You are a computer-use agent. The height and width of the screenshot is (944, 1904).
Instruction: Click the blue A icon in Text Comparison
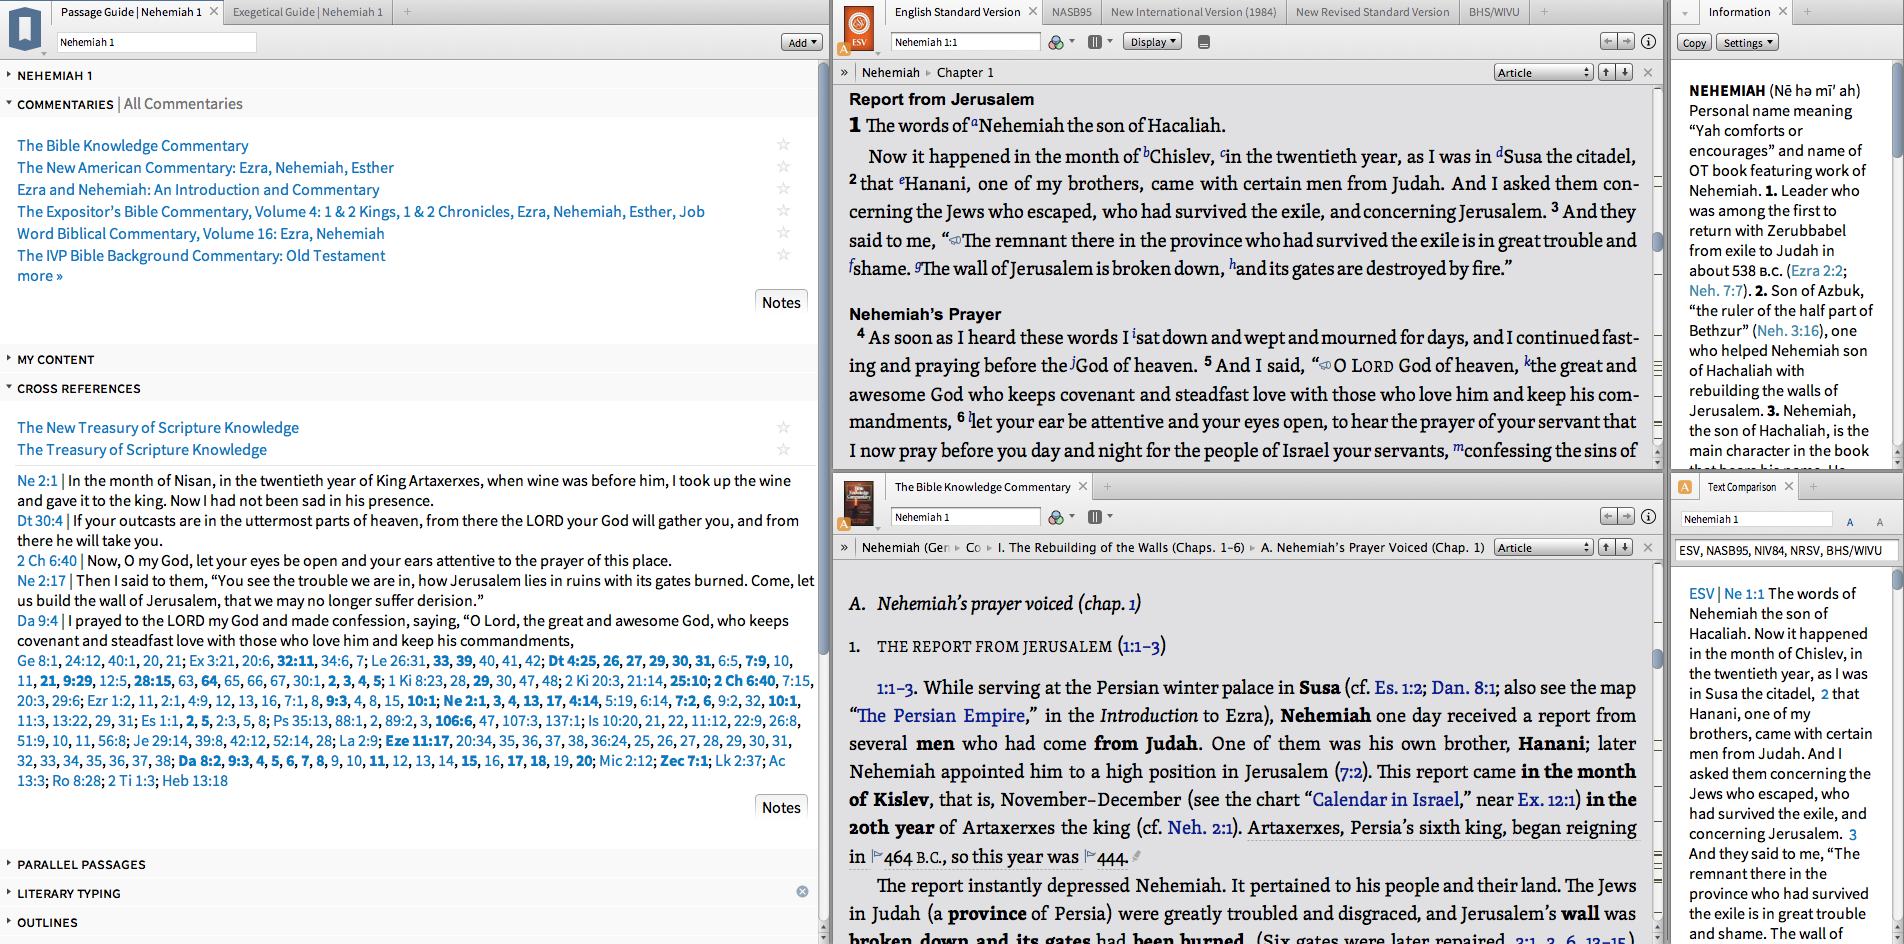tap(1850, 521)
